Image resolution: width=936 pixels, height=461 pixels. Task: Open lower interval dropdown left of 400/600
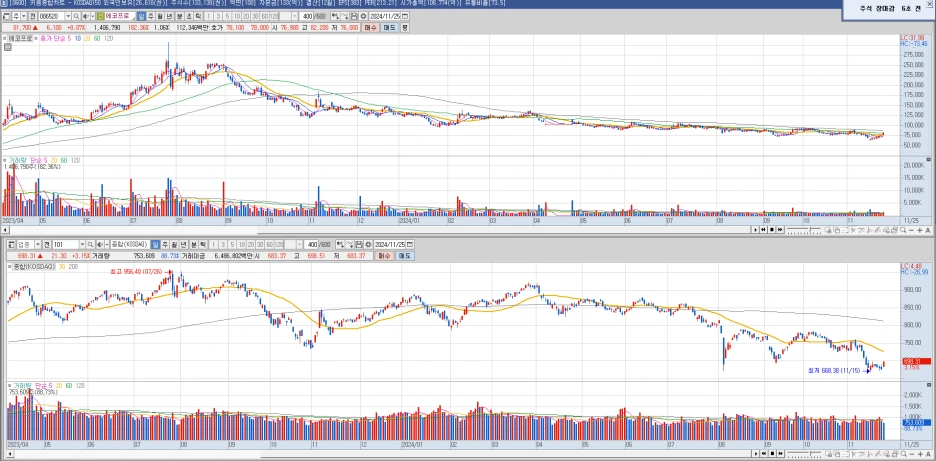pyautogui.click(x=300, y=244)
